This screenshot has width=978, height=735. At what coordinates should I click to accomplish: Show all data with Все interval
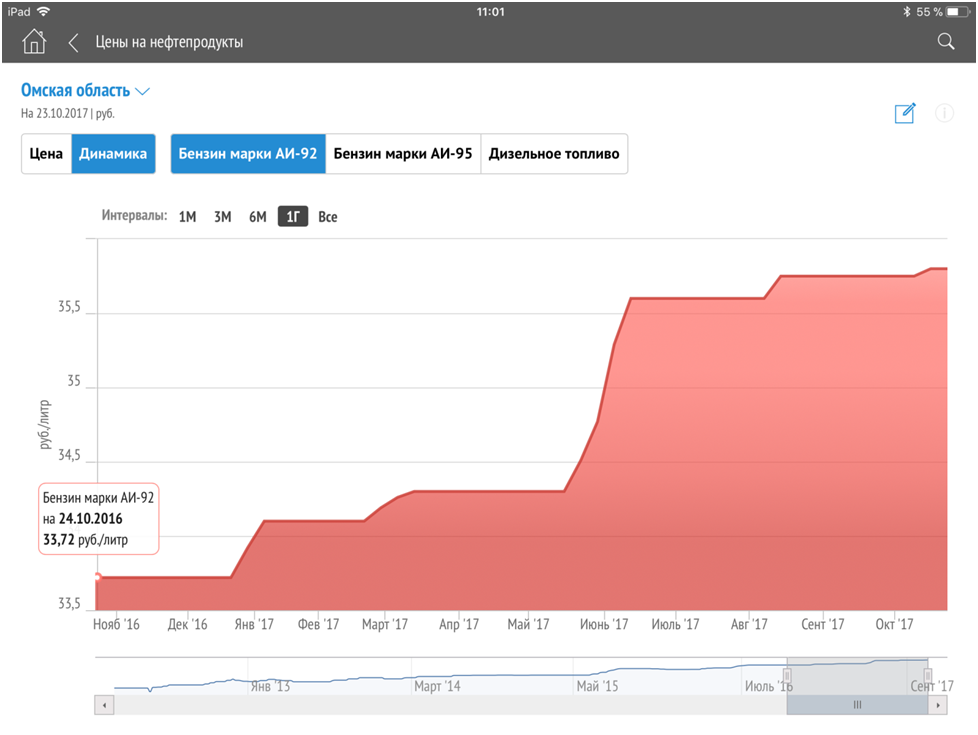tap(328, 217)
